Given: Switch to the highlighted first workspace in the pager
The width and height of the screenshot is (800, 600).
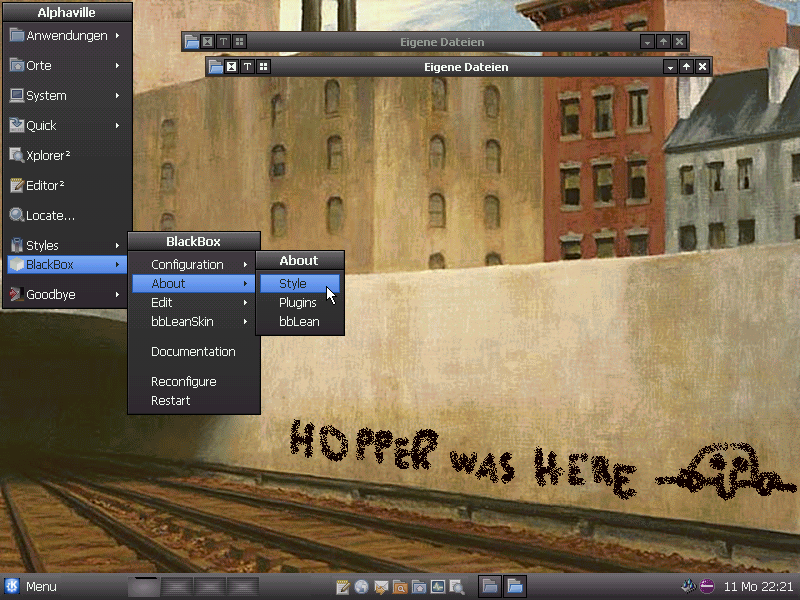Looking at the screenshot, I should point(144,586).
